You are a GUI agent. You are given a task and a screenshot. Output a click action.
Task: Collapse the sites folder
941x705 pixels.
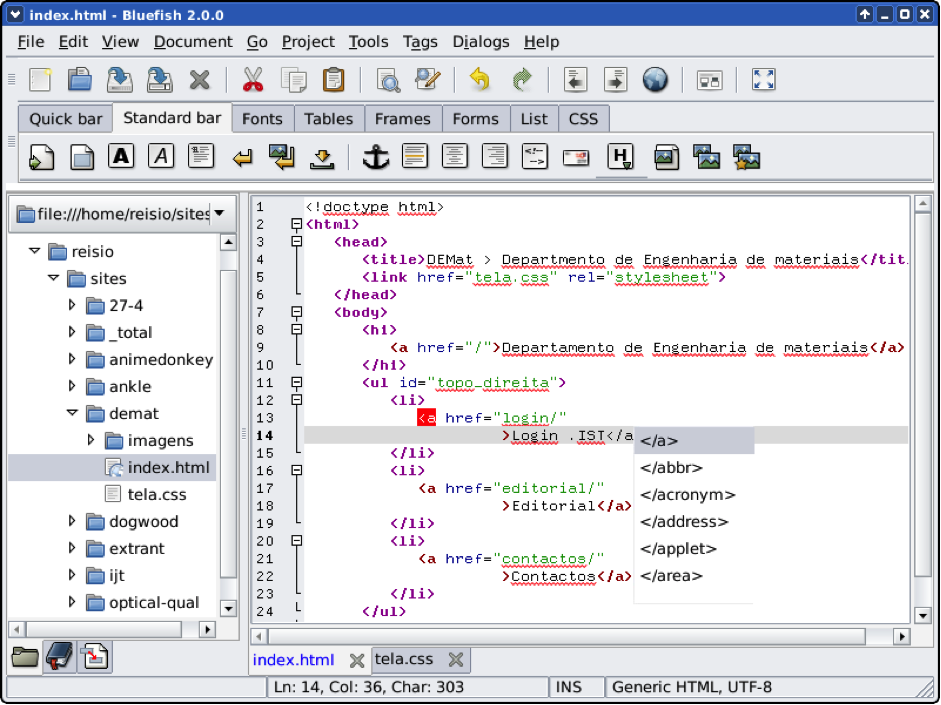(x=53, y=278)
